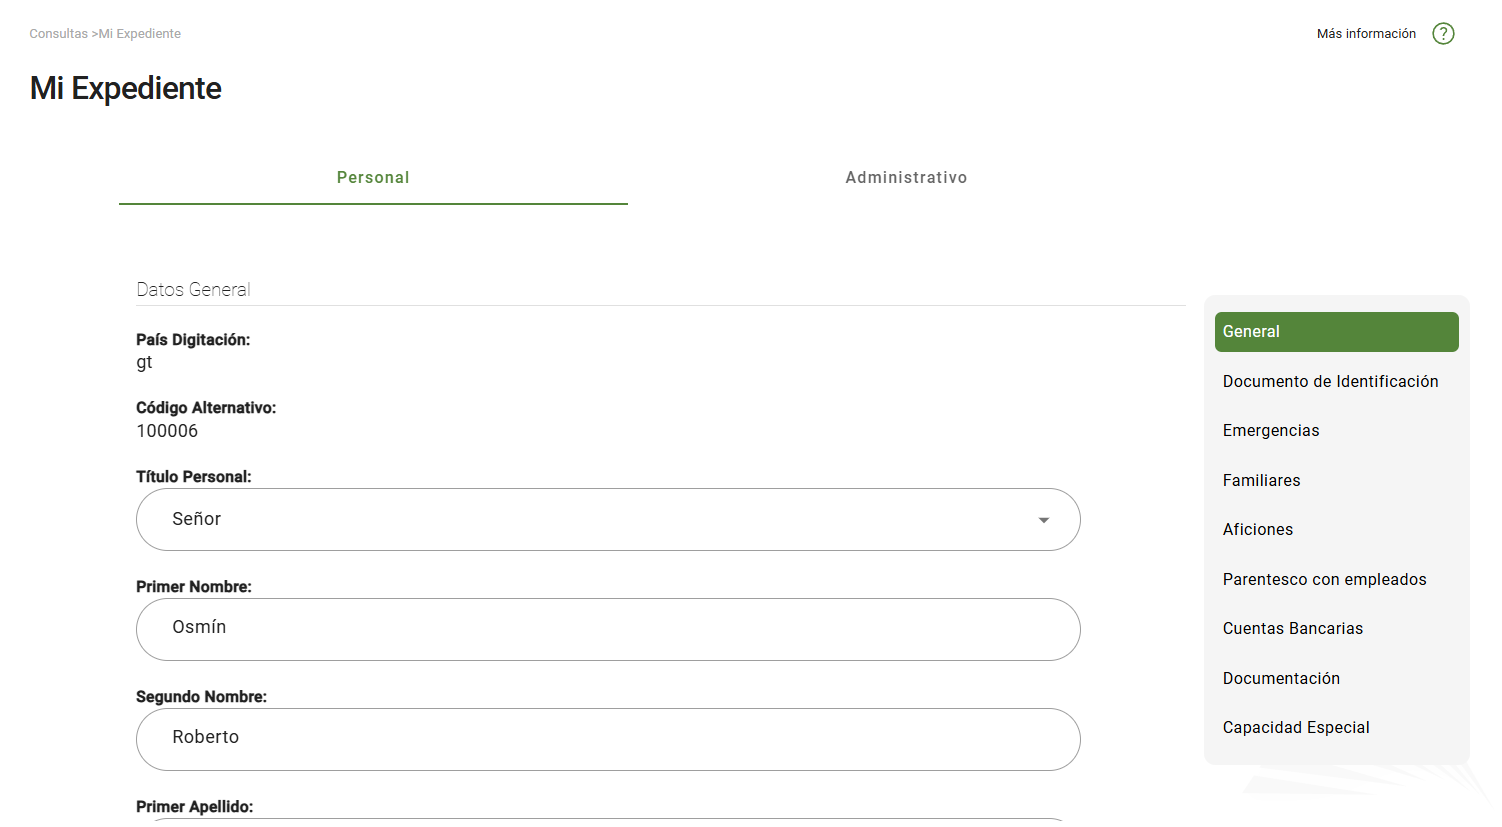Select Parentesco con empleados in the sidebar
The height and width of the screenshot is (827, 1502).
point(1324,579)
